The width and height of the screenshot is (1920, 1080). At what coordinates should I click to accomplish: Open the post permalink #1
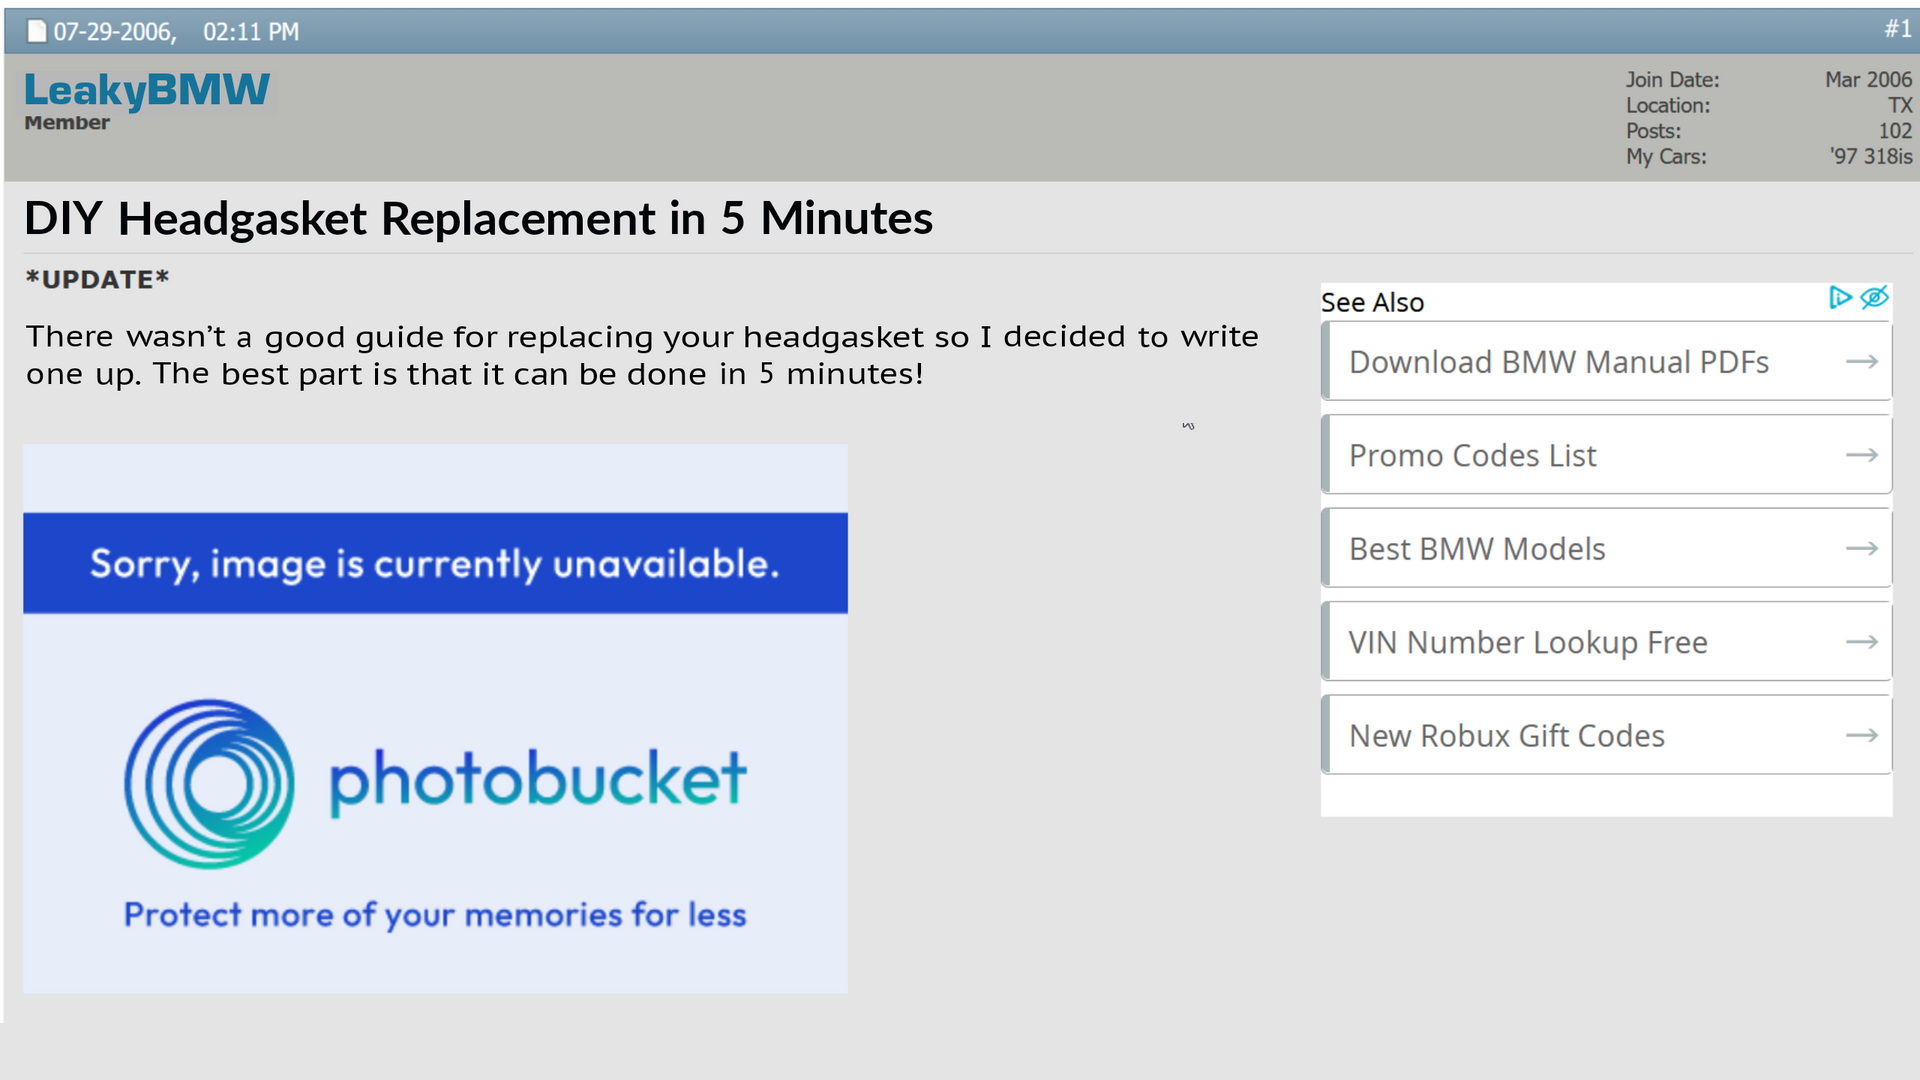(1897, 30)
